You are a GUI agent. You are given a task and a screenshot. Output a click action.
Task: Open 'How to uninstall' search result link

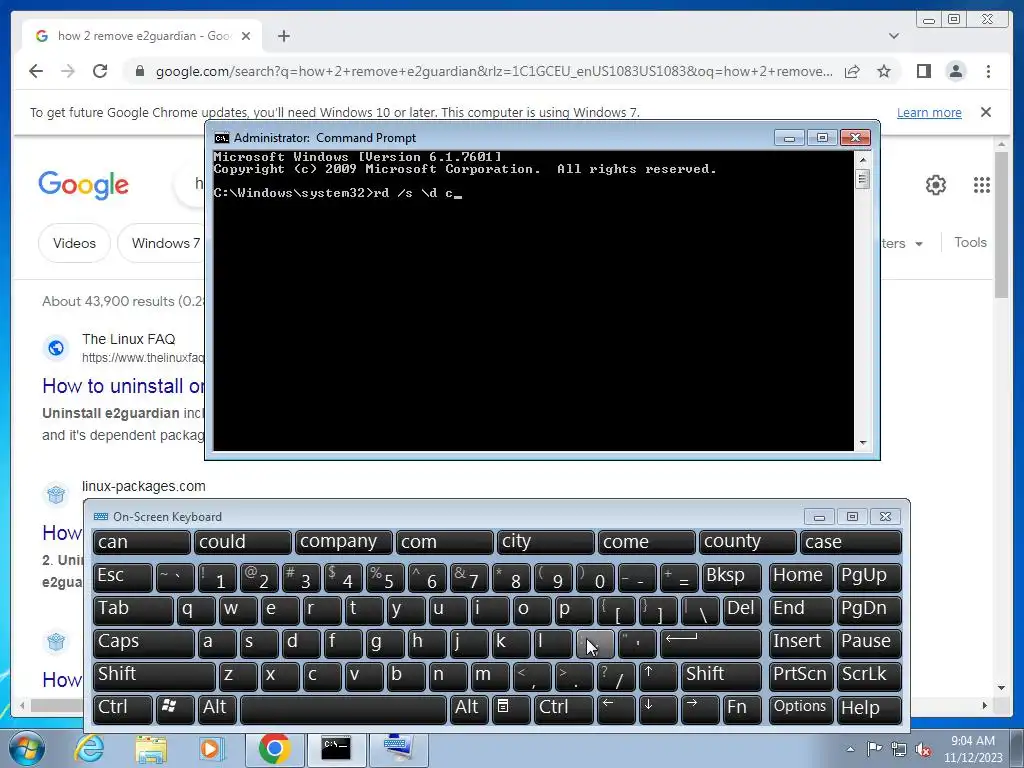123,386
